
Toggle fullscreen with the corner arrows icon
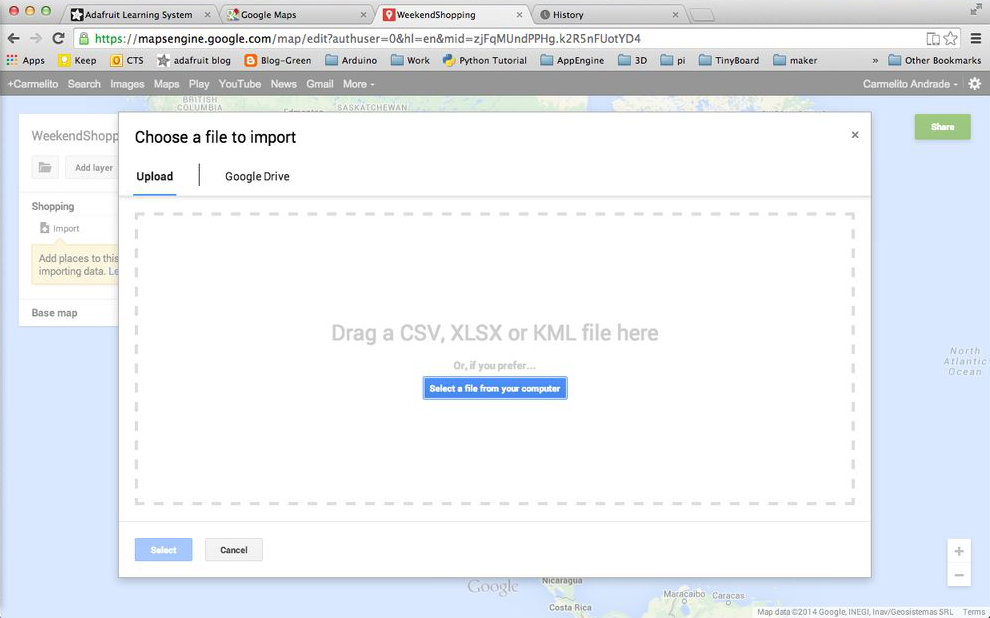point(975,10)
